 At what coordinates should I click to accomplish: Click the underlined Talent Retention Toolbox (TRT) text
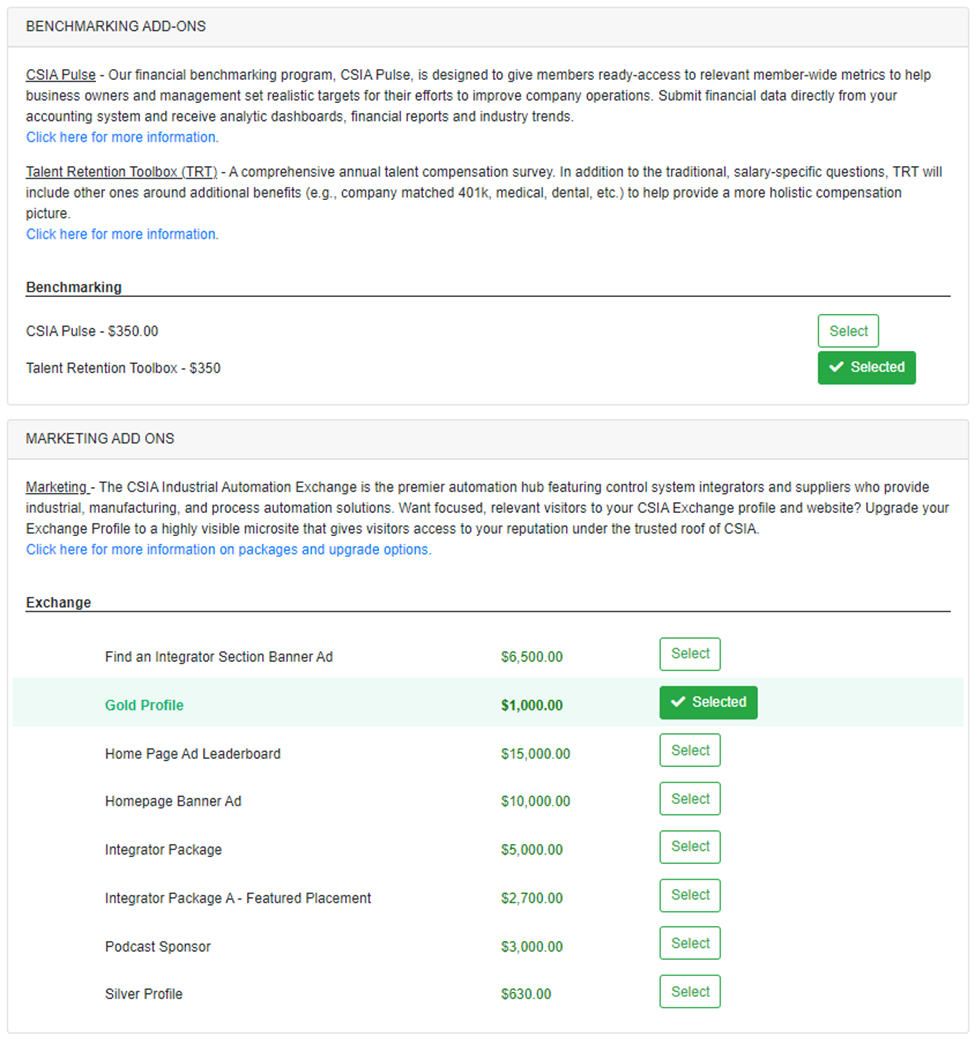pos(121,172)
